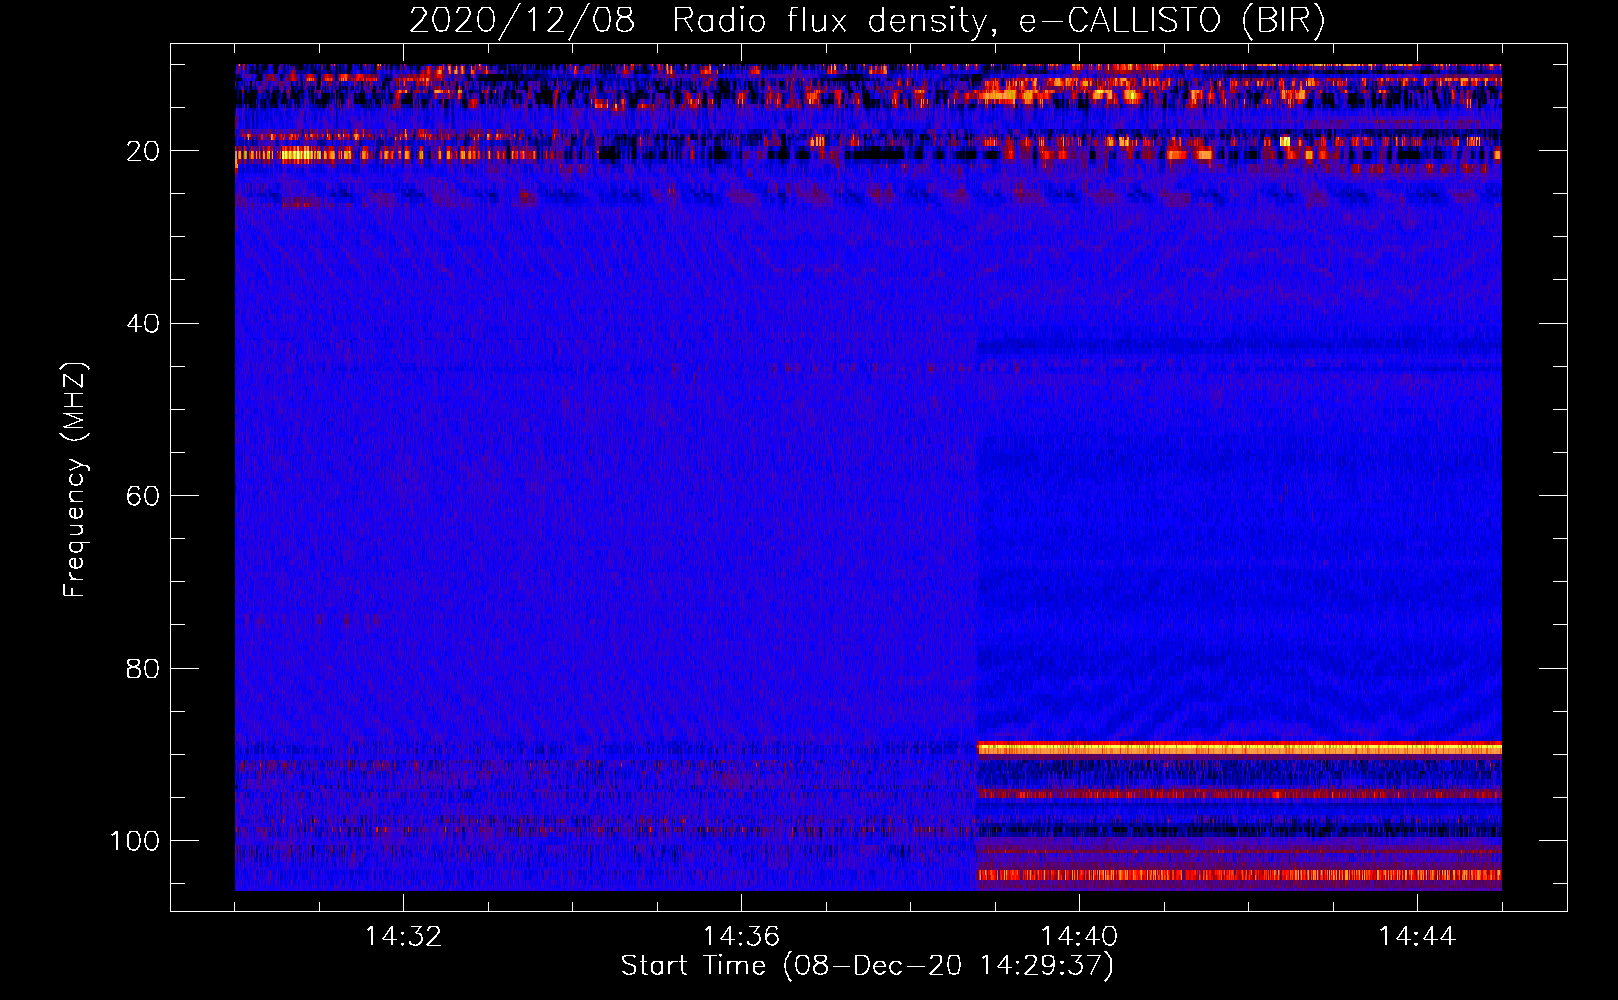Viewport: 1618px width, 1000px height.
Task: Click the '14:44' time tick label
Action: (x=1417, y=937)
